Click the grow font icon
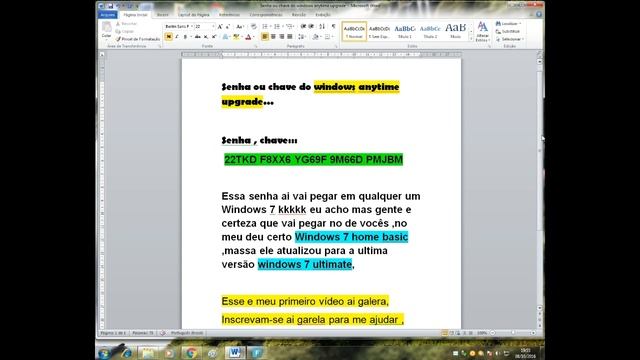640x360 pixels. pyautogui.click(x=220, y=27)
